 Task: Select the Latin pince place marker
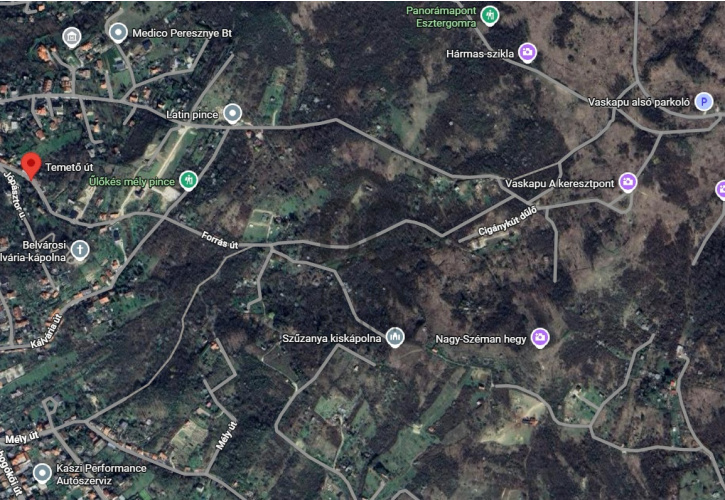click(x=233, y=114)
